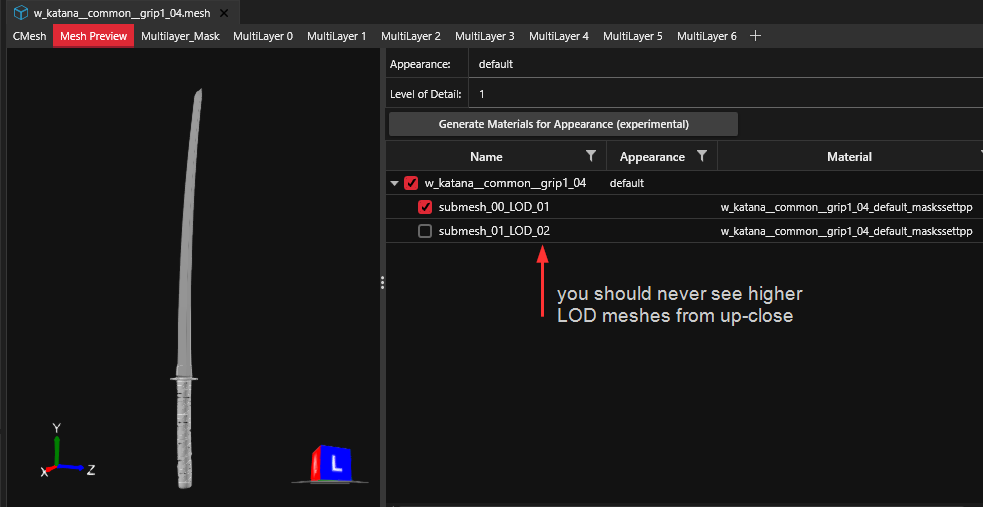Click Generate Materials for Appearance button
This screenshot has height=507, width=983.
(563, 124)
